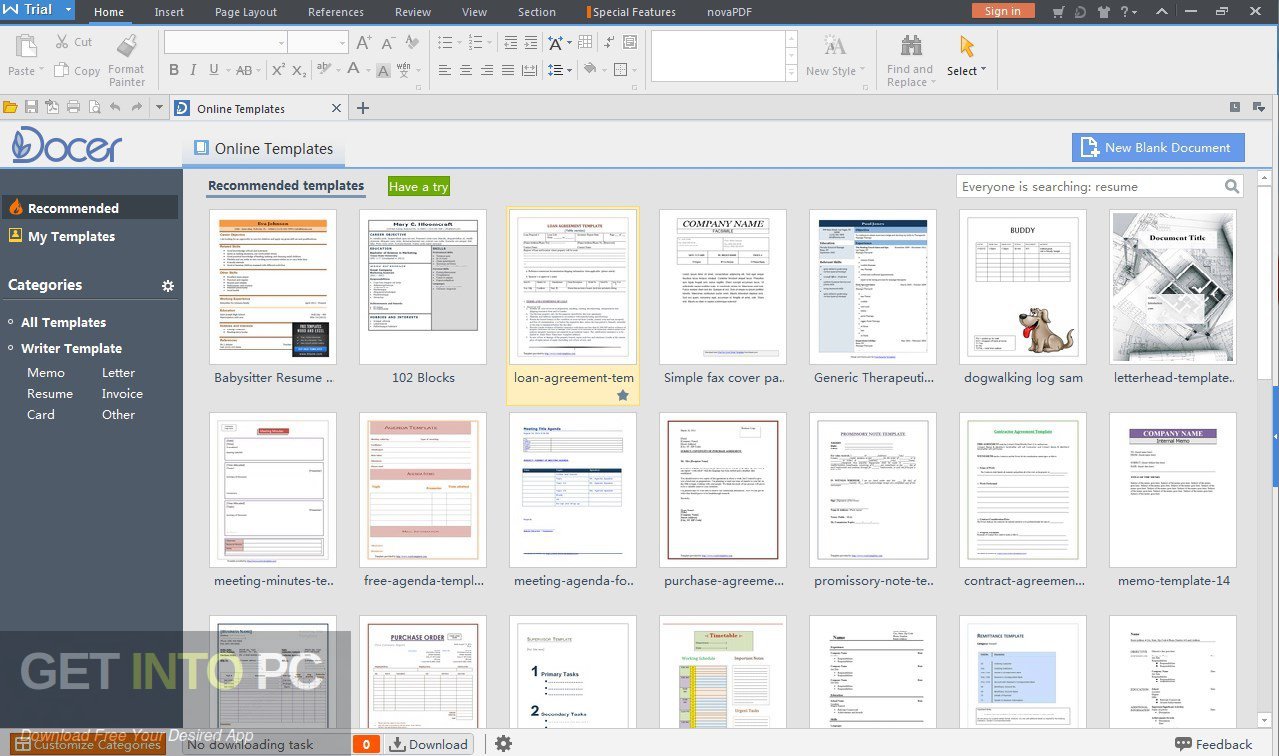Screen dimensions: 1279x756
Task: Open the Review ribbon tab
Action: (x=413, y=12)
